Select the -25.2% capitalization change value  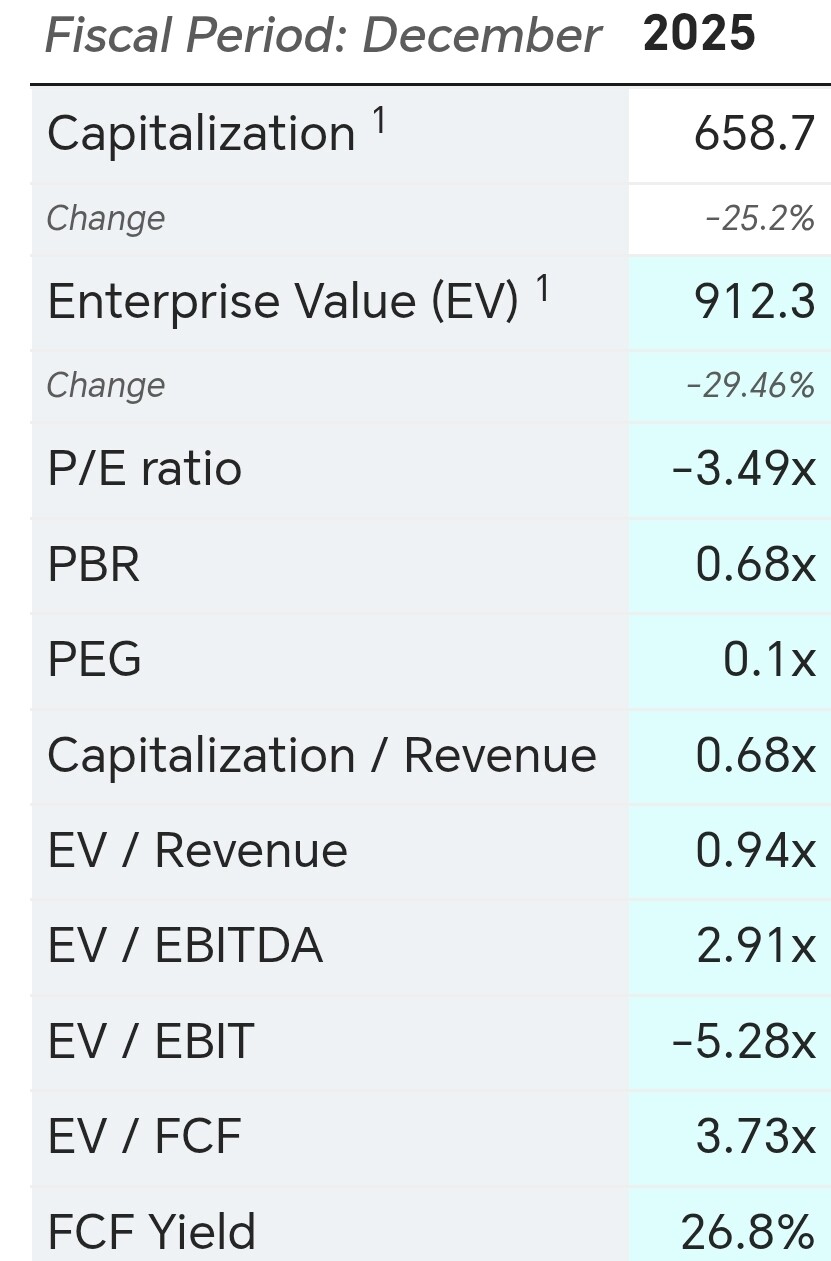point(759,218)
